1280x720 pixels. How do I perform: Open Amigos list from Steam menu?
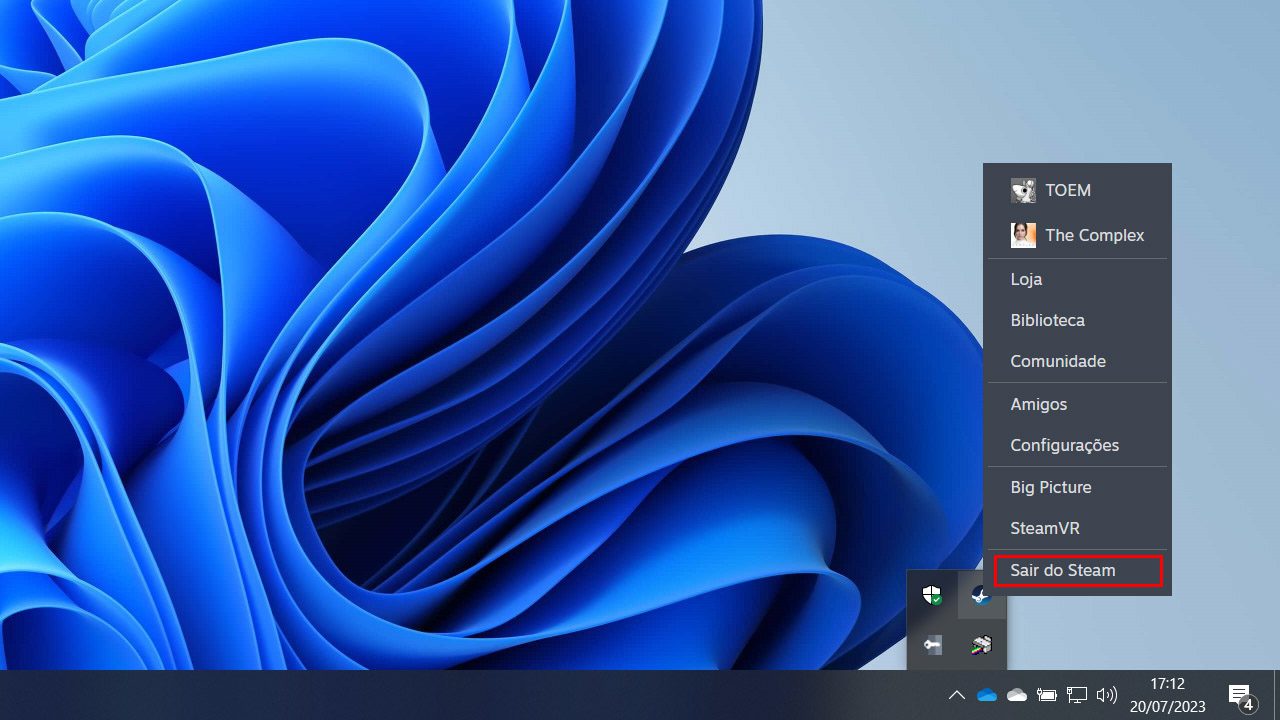point(1077,404)
